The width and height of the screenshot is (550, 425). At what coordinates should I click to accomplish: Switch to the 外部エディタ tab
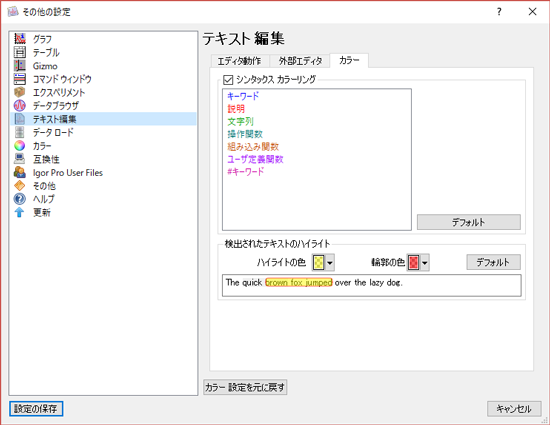point(300,61)
